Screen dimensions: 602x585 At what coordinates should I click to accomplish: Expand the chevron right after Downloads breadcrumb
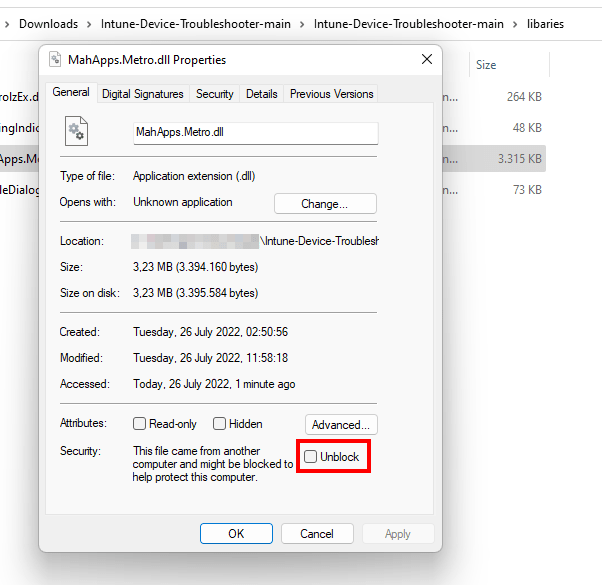pos(90,23)
